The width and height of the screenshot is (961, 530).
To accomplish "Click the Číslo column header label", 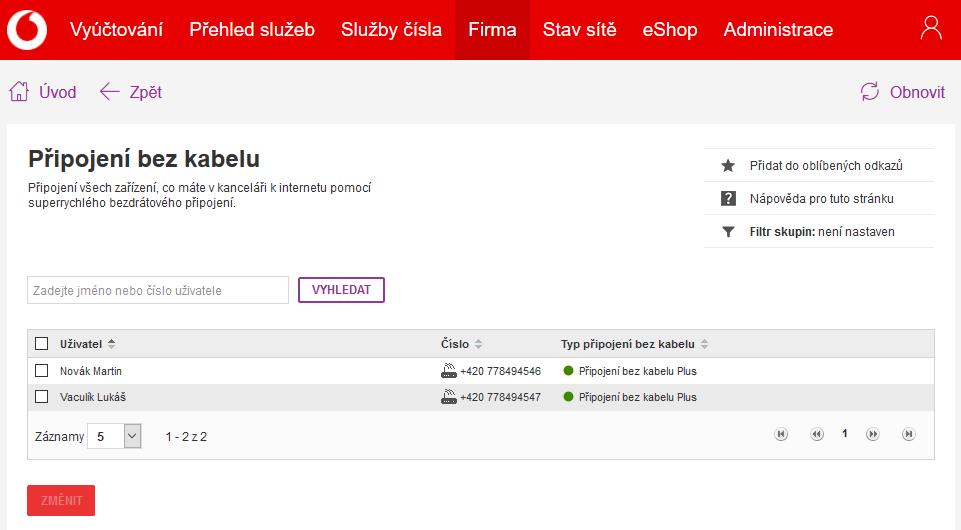I will point(455,344).
